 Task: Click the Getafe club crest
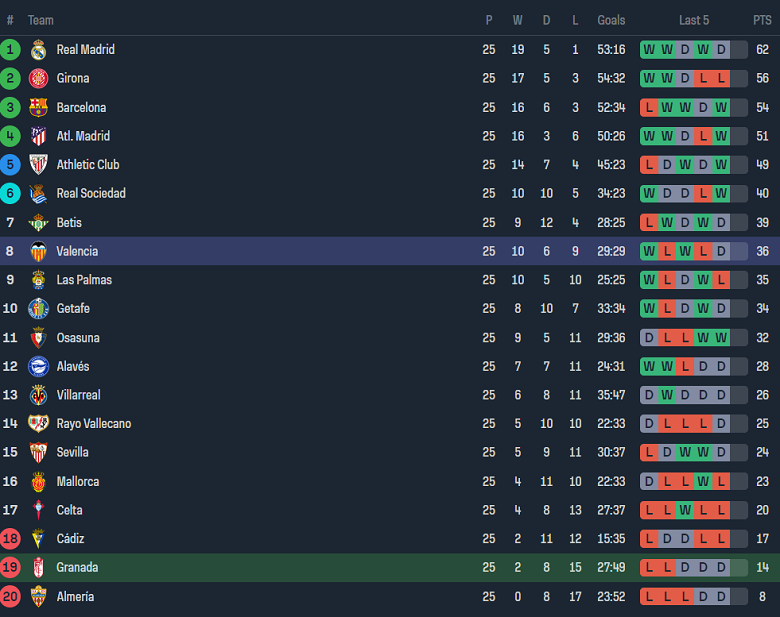[x=39, y=309]
